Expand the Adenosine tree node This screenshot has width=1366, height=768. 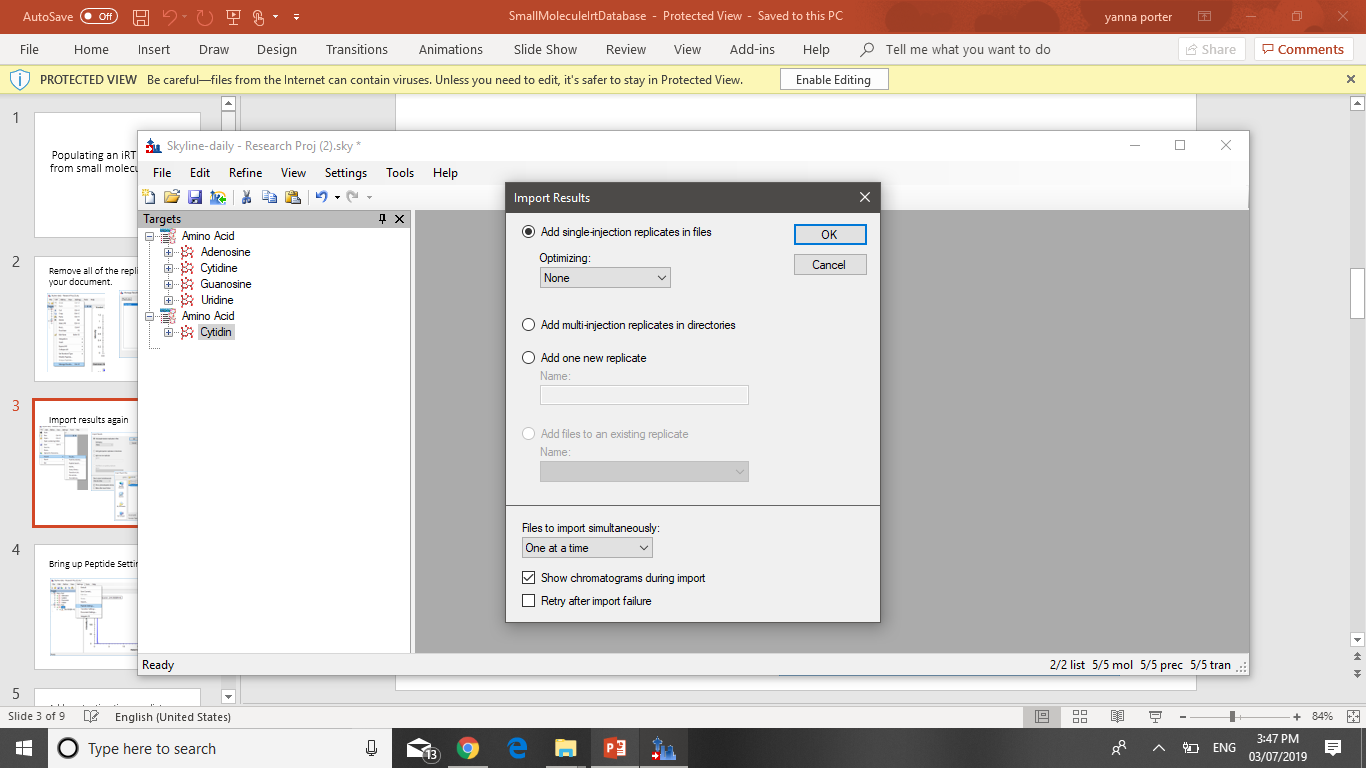click(169, 252)
